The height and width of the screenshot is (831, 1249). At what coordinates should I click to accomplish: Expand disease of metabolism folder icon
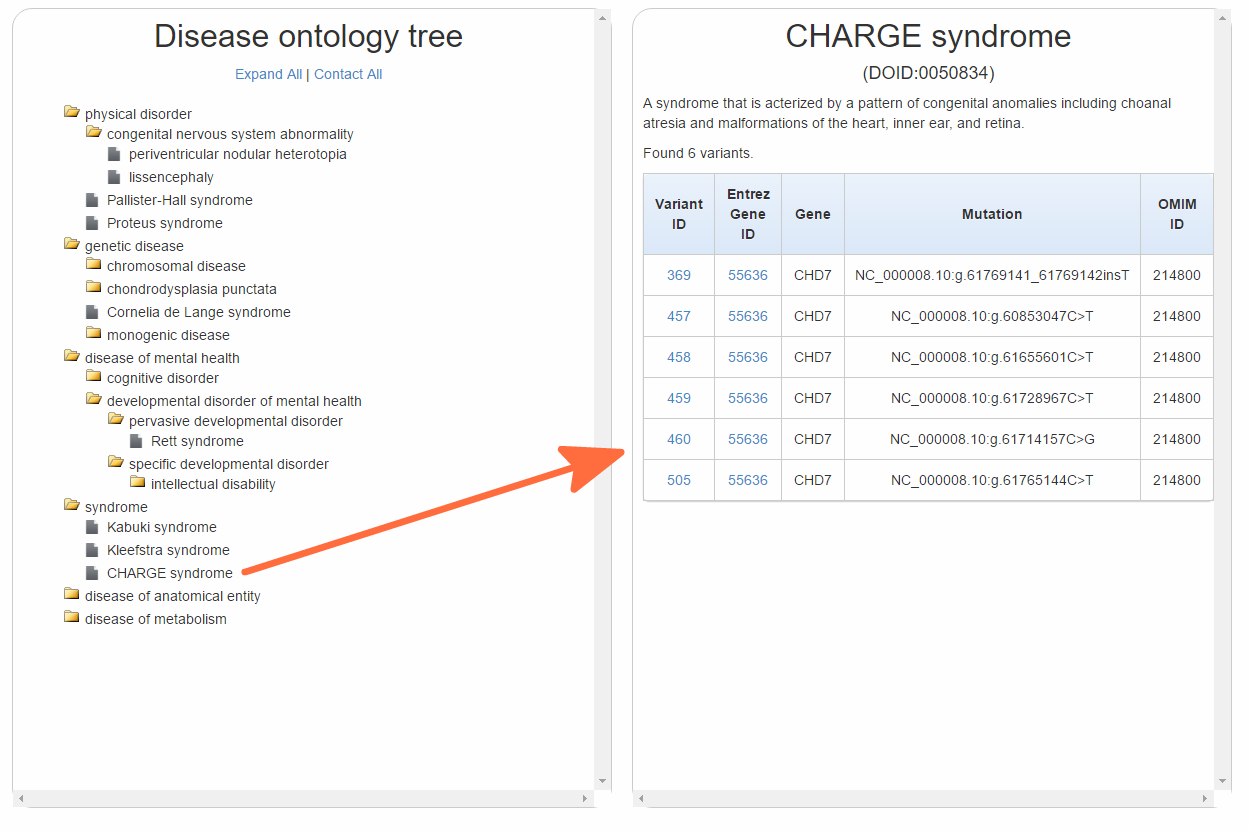coord(71,617)
